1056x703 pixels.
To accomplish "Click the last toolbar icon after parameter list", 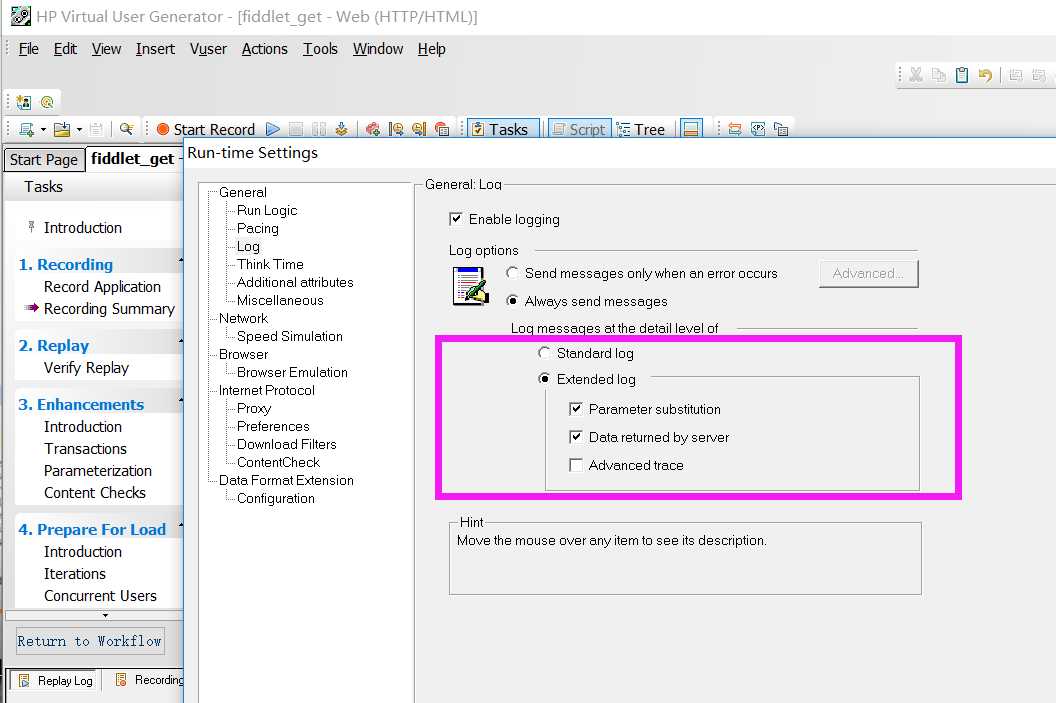I will [x=781, y=129].
